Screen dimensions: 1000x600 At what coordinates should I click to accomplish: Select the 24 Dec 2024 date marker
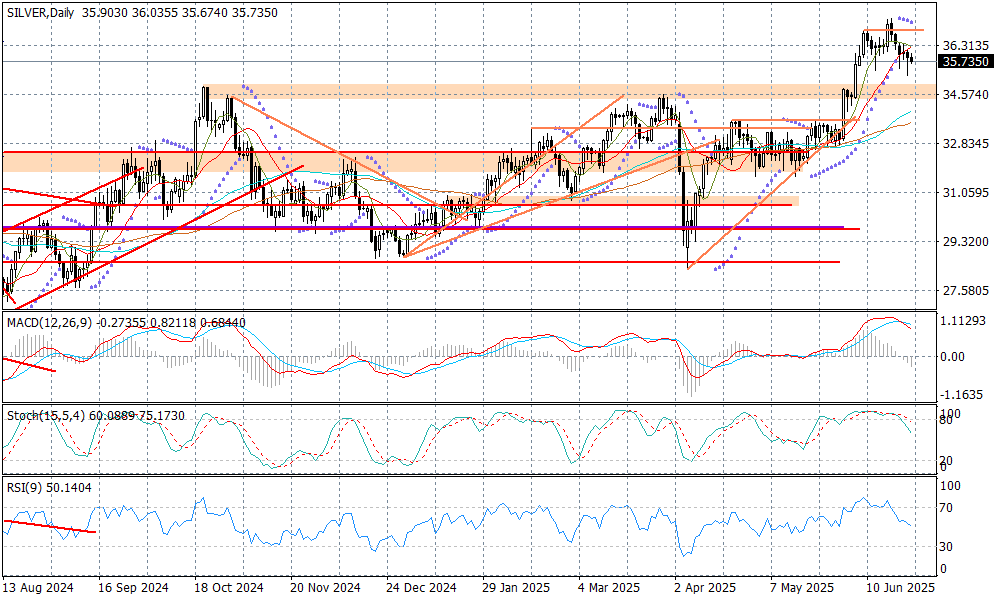420,588
